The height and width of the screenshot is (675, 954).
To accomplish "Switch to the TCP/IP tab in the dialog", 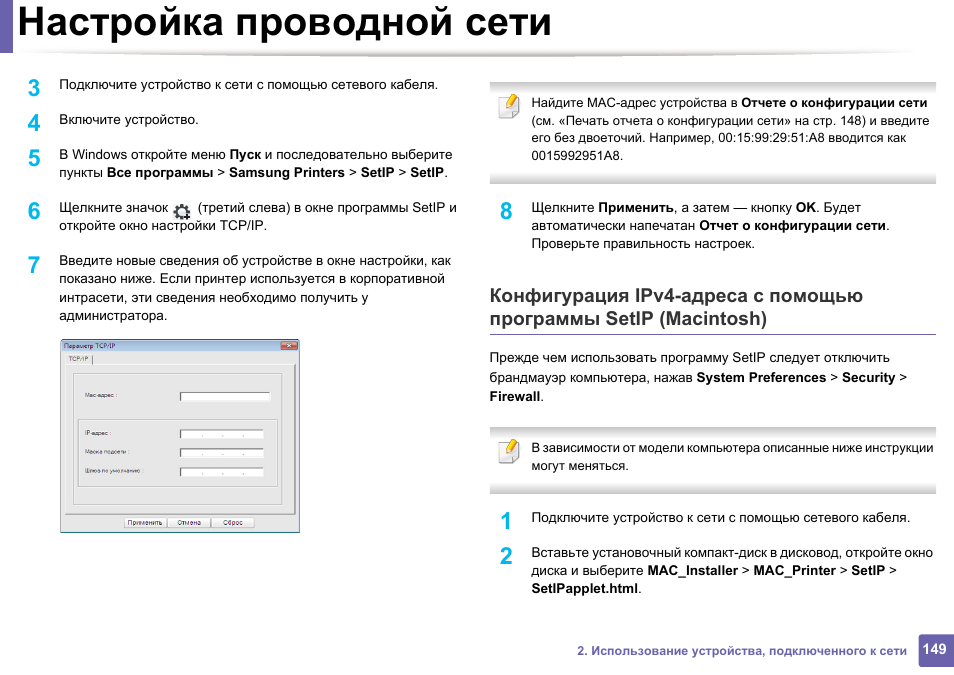I will pos(79,358).
